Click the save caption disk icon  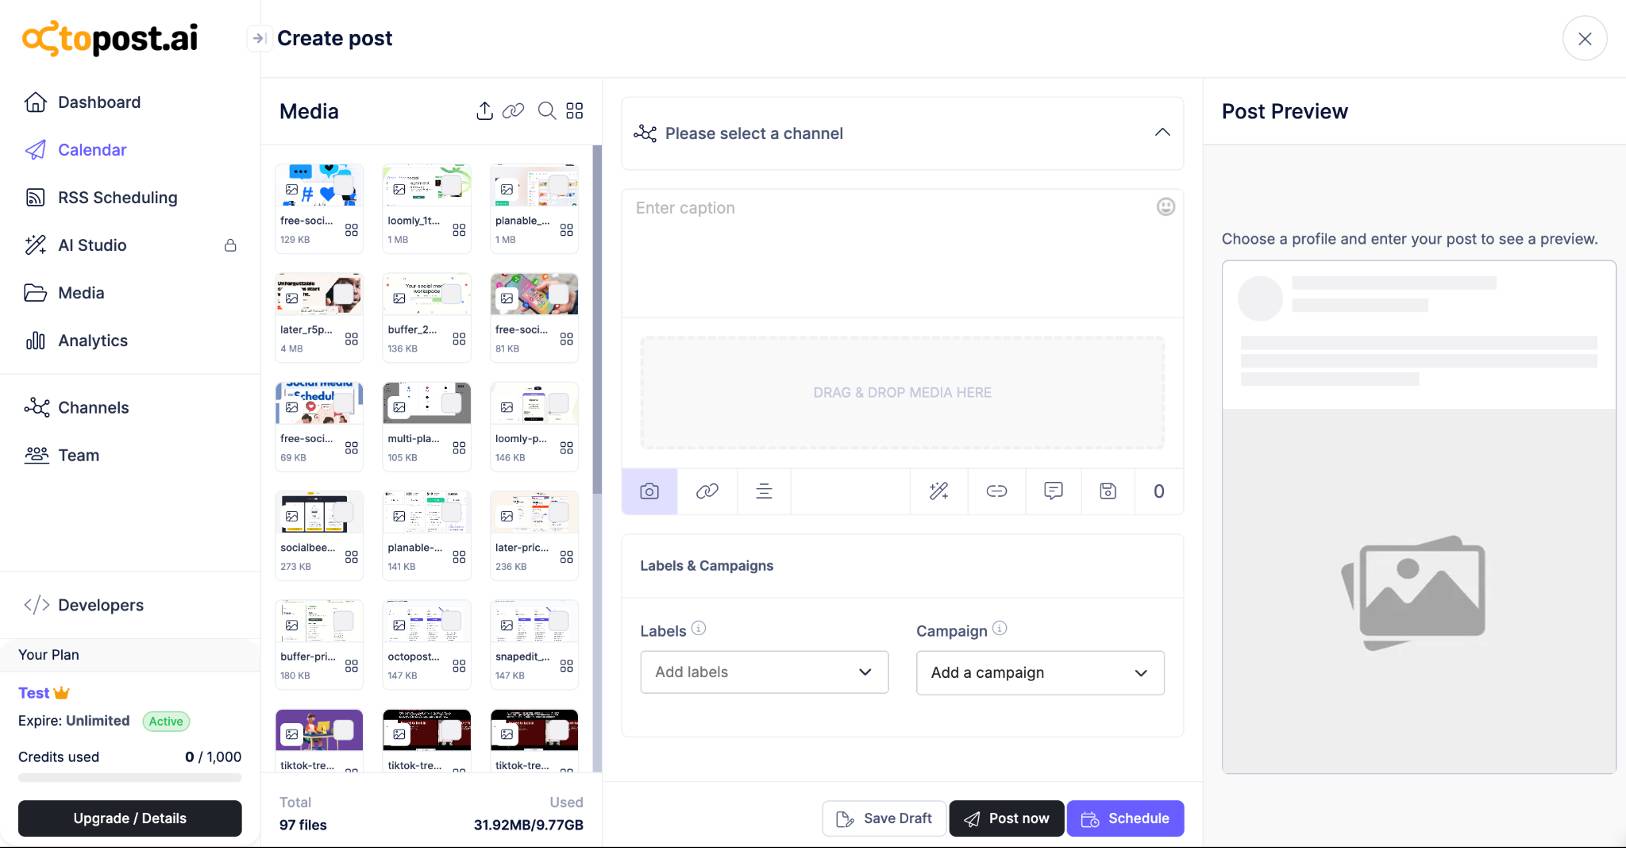(1108, 491)
